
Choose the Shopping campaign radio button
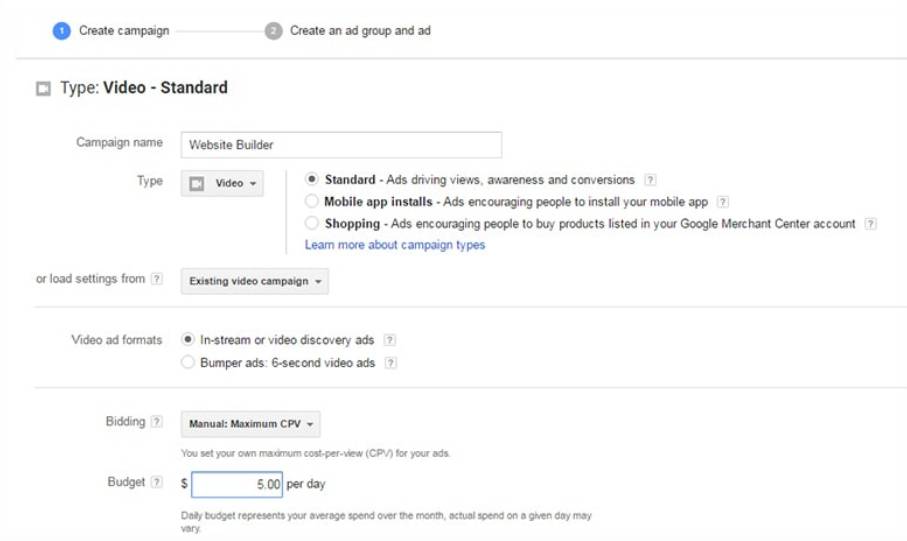312,224
